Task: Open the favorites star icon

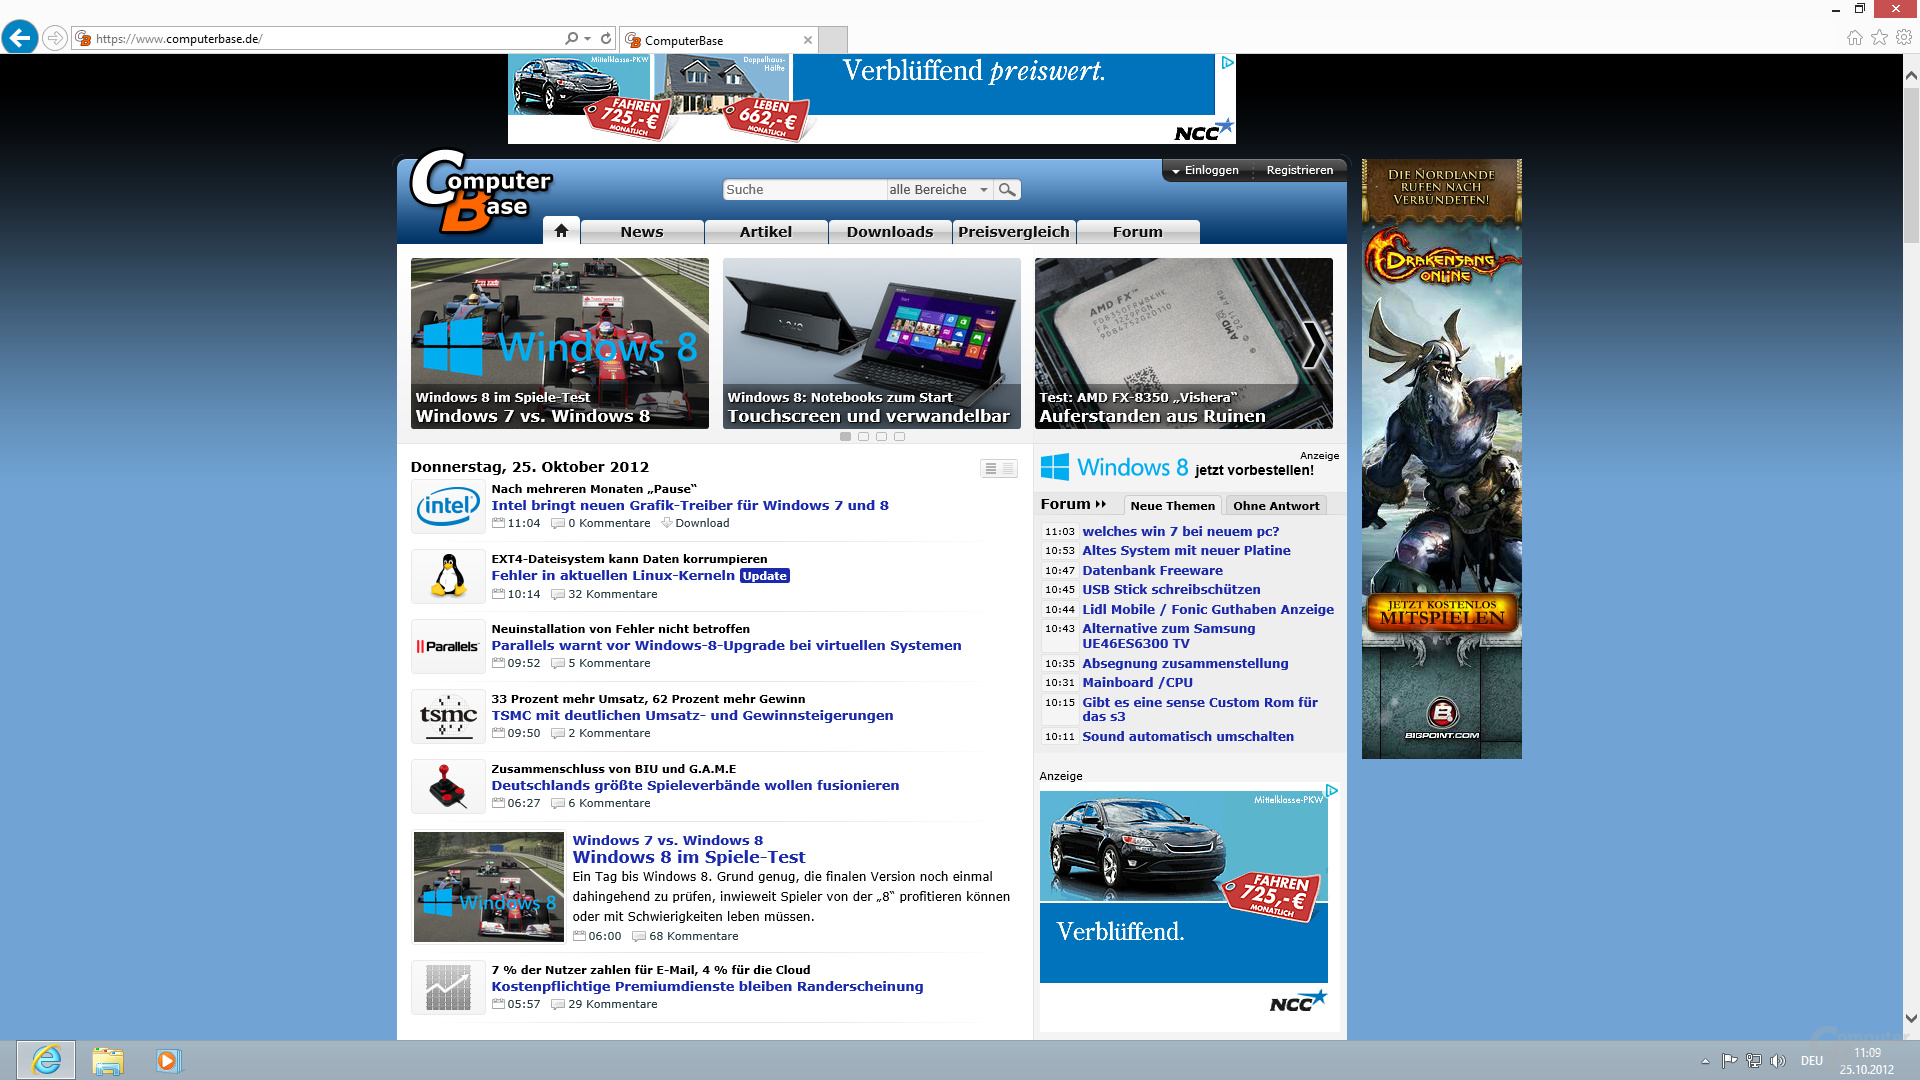Action: pos(1880,38)
